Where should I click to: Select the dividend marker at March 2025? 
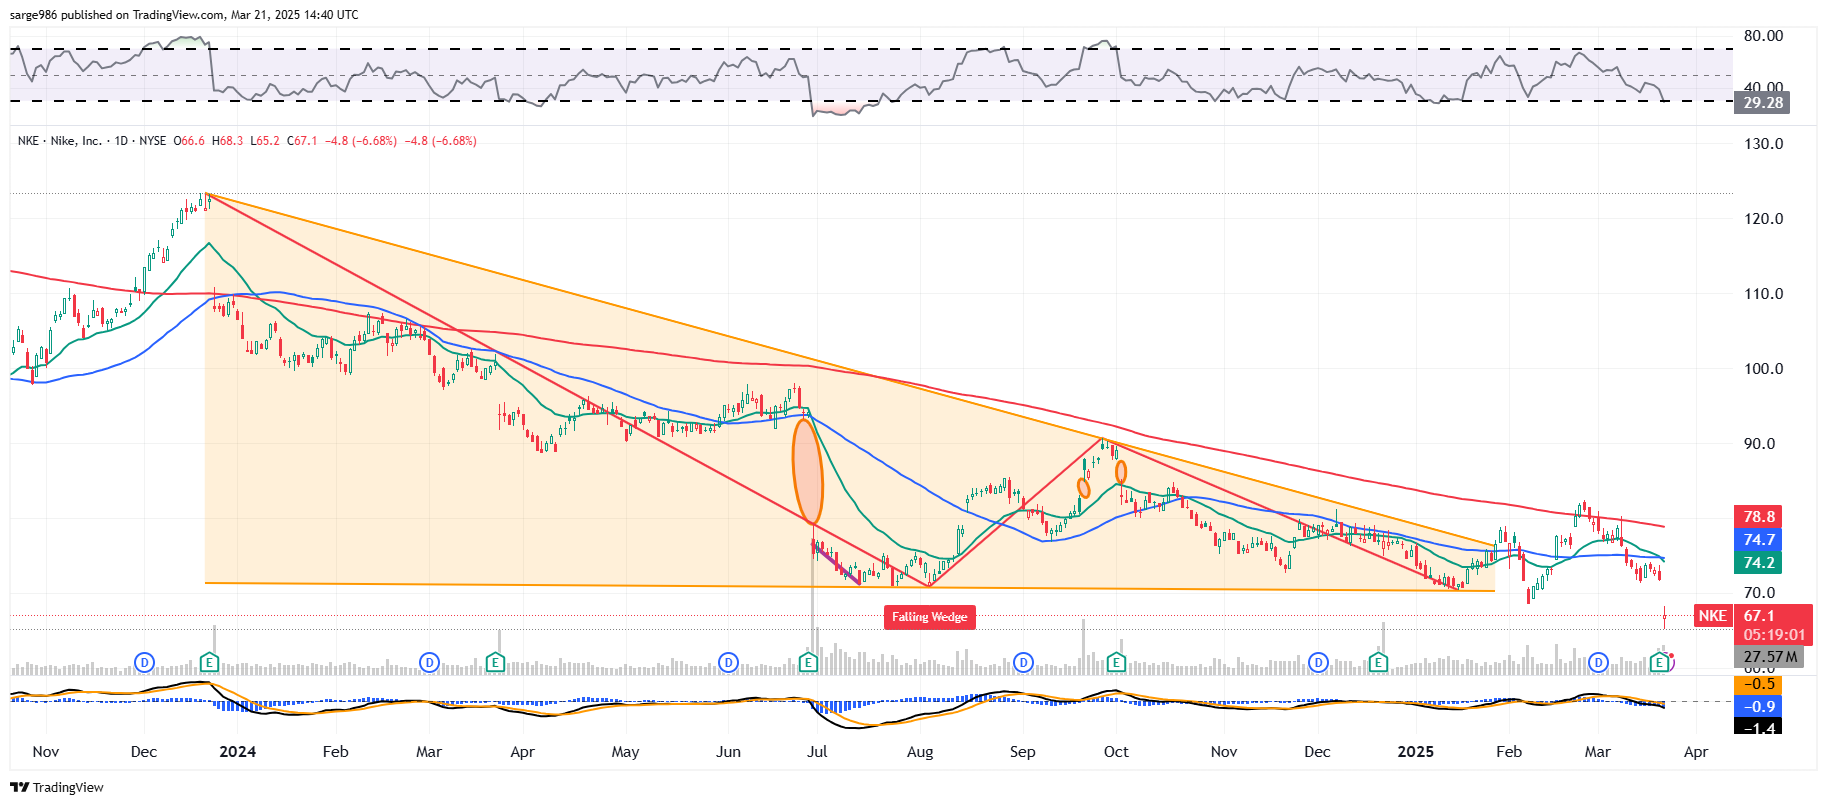[1598, 662]
